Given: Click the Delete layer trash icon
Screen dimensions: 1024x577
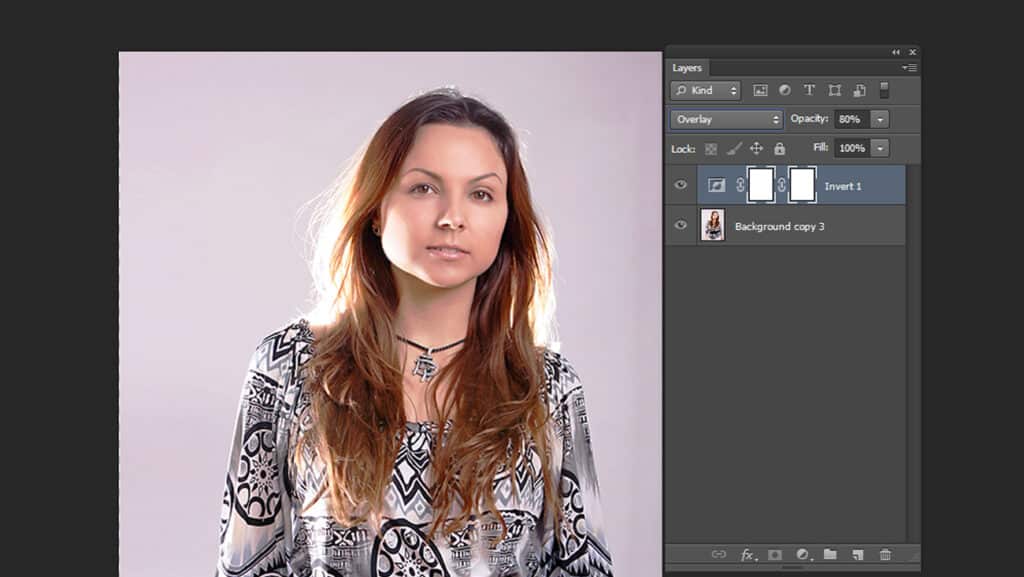Looking at the screenshot, I should point(886,555).
